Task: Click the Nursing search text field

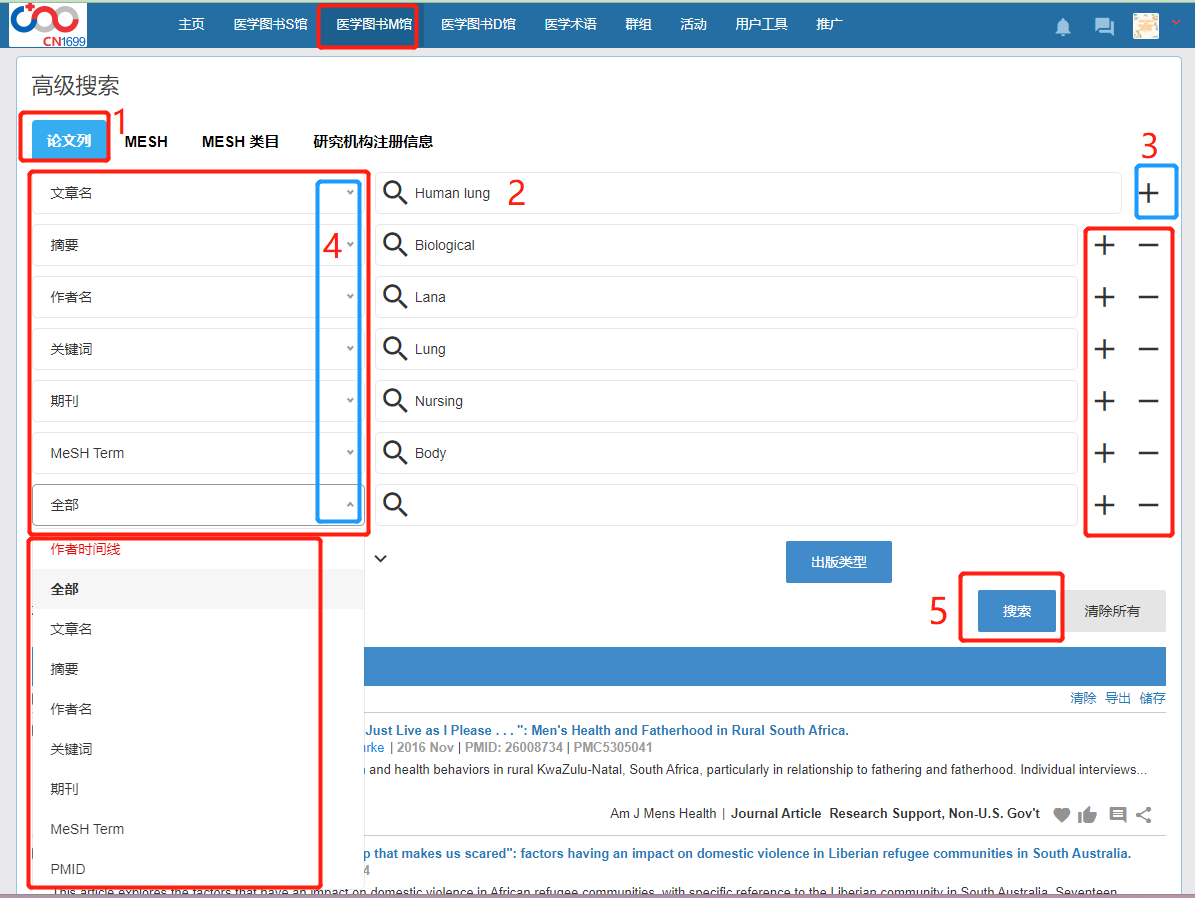Action: (740, 401)
